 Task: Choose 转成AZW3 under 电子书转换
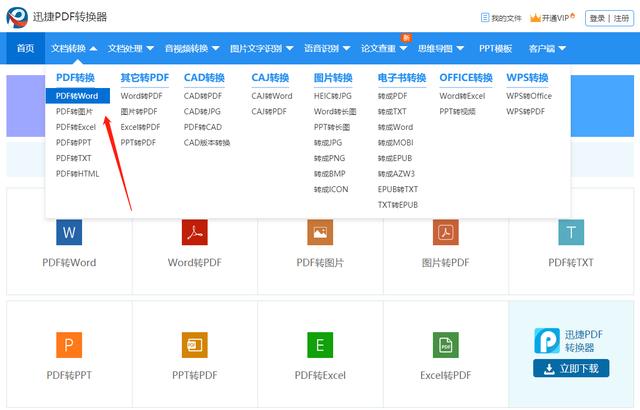coord(396,173)
